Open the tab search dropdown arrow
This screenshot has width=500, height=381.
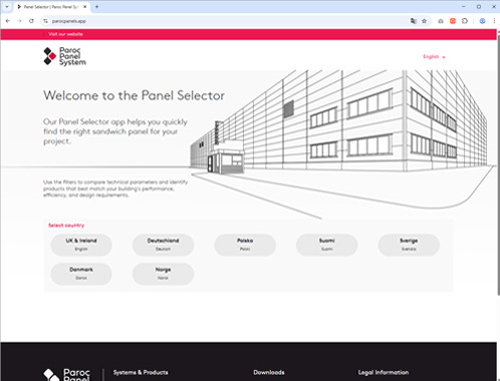click(x=7, y=7)
